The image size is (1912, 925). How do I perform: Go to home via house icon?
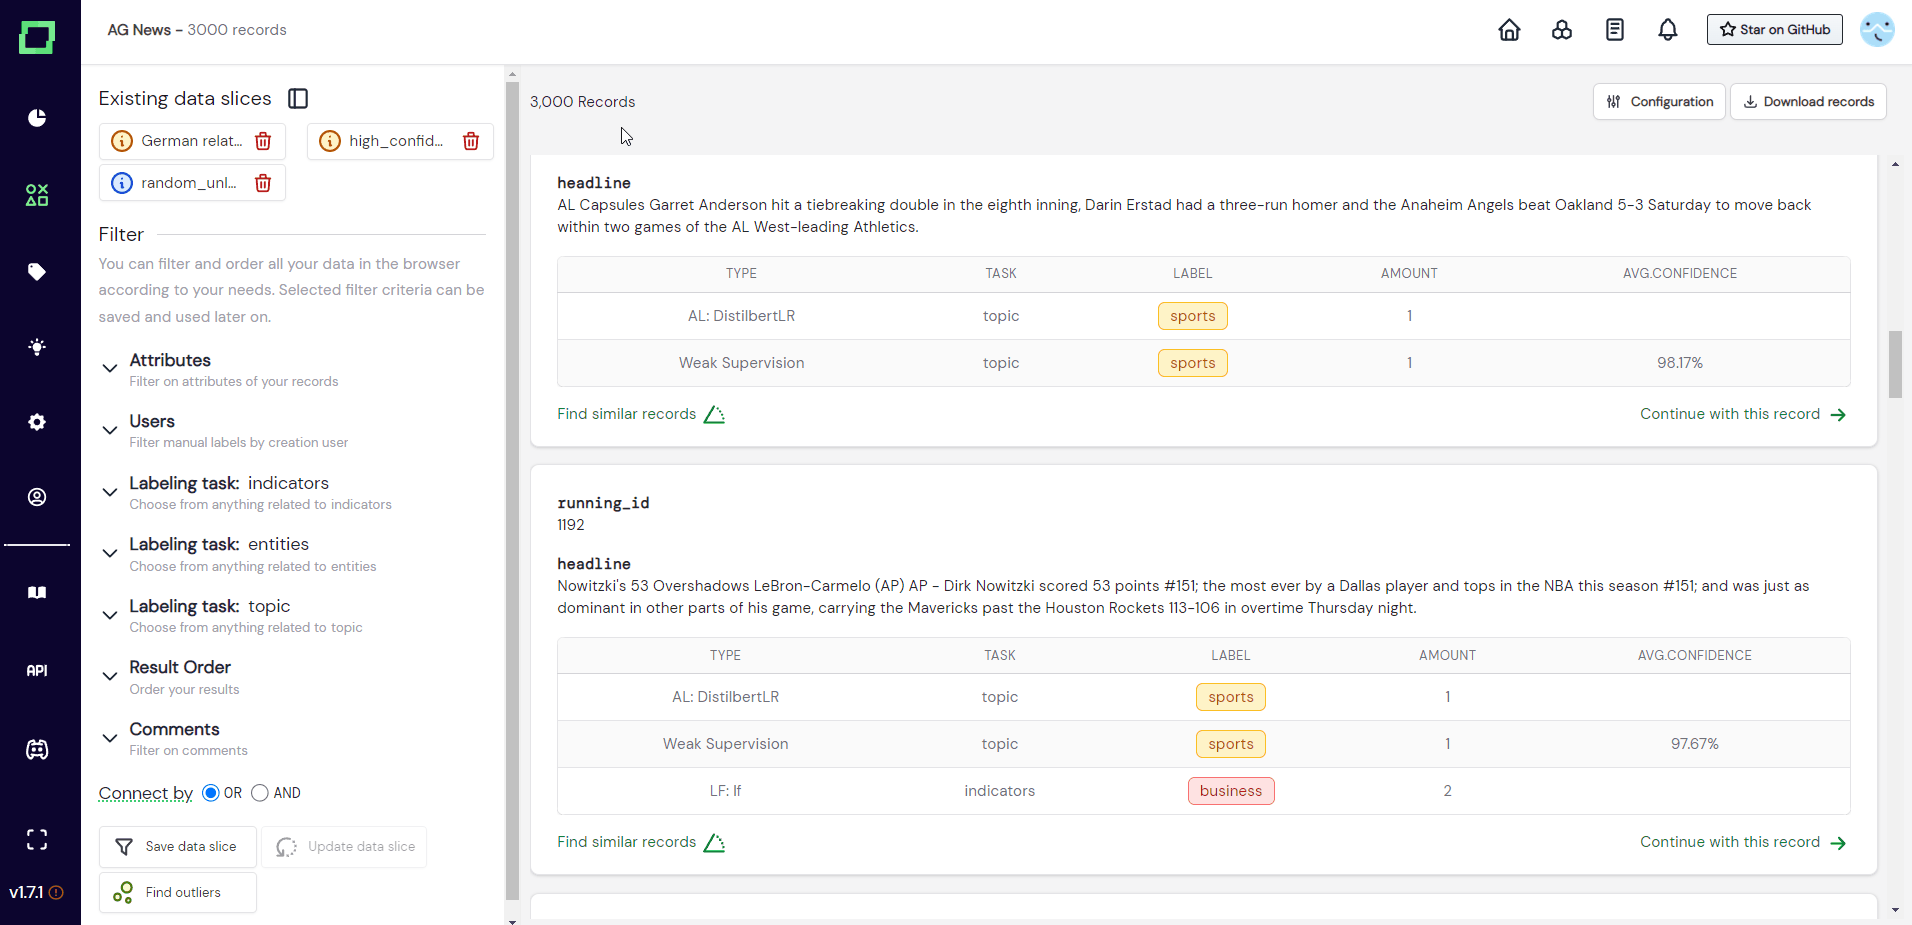pyautogui.click(x=1509, y=30)
